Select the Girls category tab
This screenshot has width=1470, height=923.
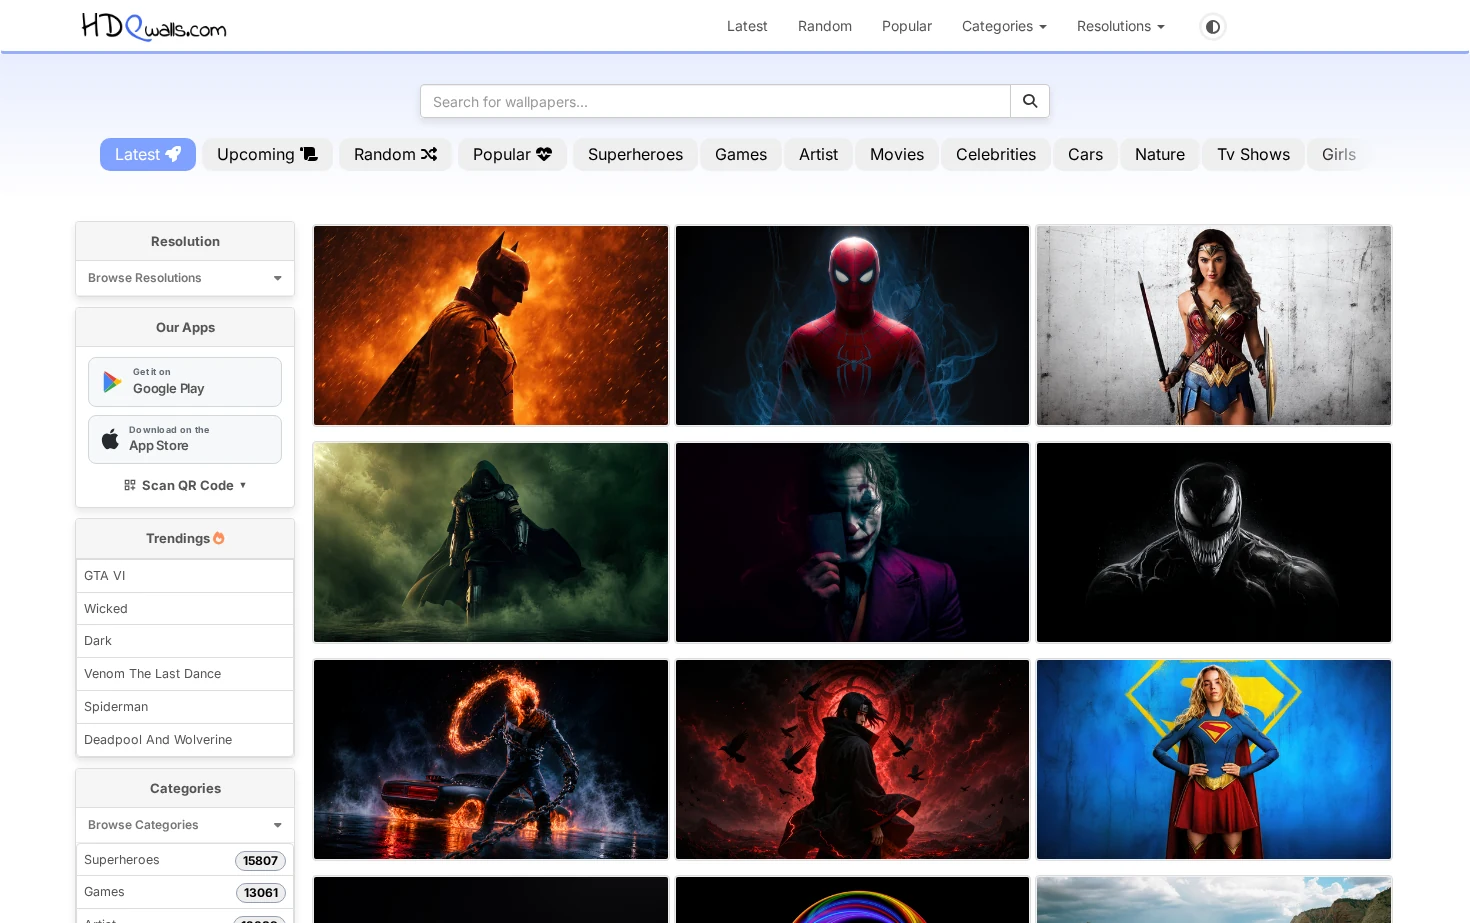(1338, 154)
